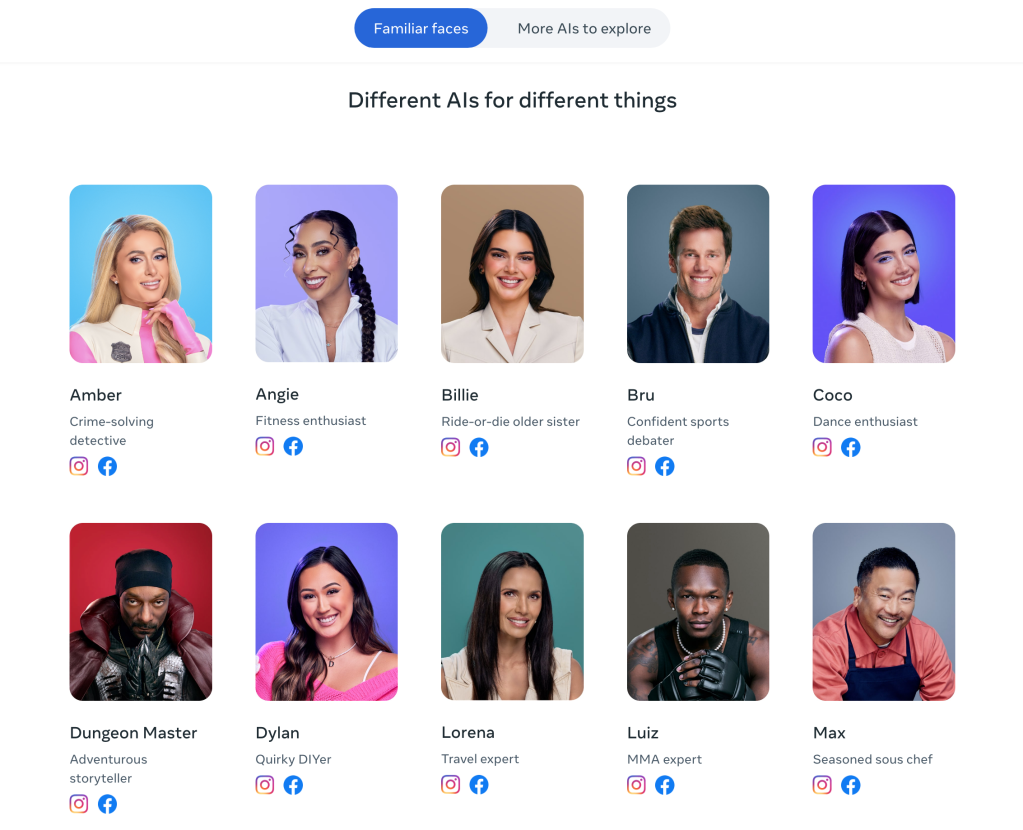Viewport: 1023px width, 830px height.
Task: Click Dungeon Master's Instagram icon
Action: tap(79, 804)
